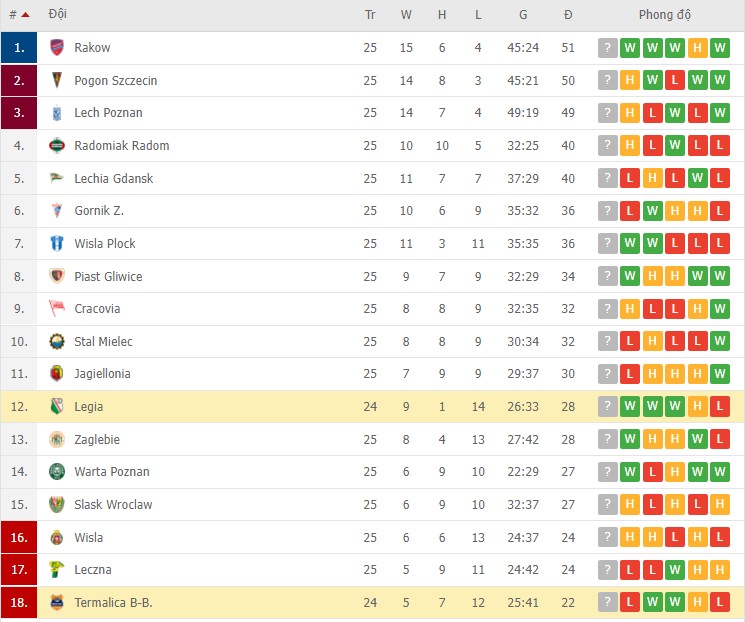Viewport: 745px width, 622px height.
Task: Open the Lechia Gdansk team link
Action: click(113, 179)
